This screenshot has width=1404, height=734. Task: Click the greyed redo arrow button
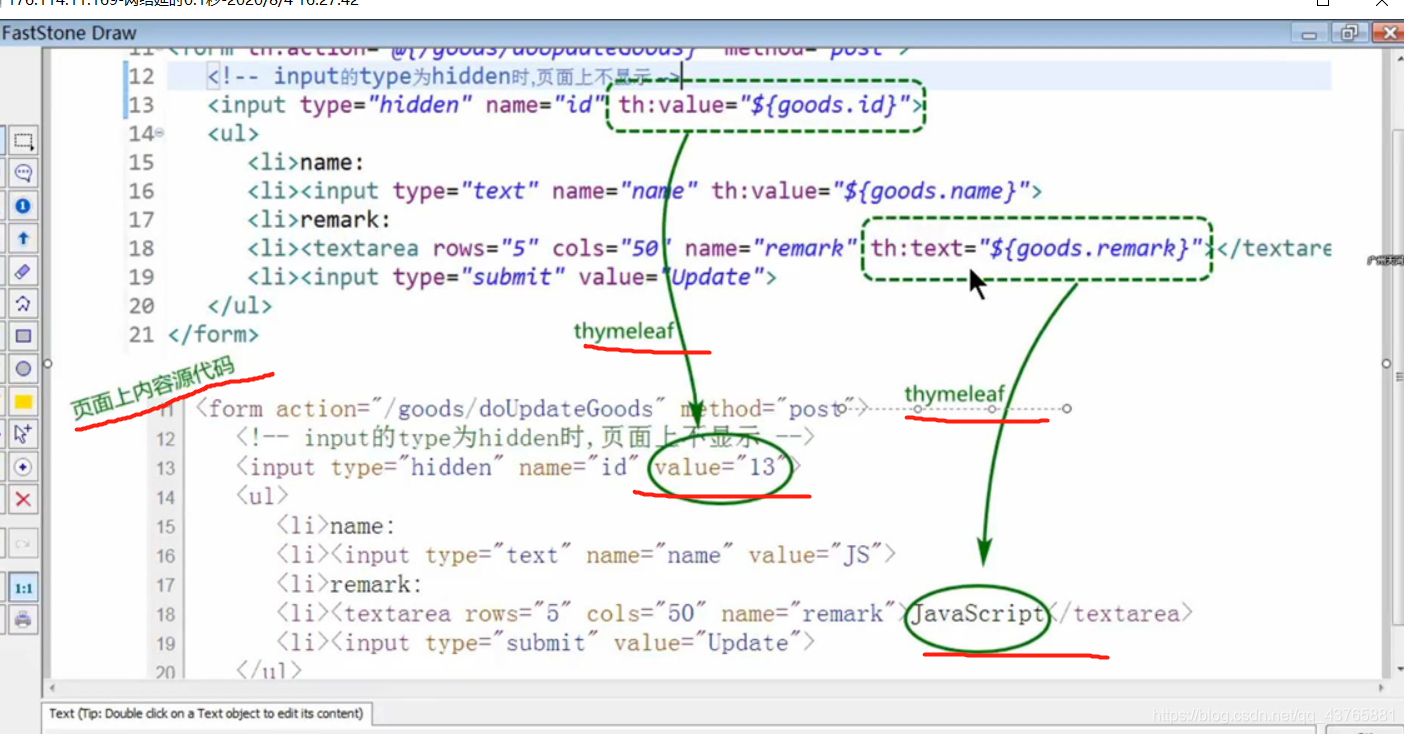(x=23, y=544)
